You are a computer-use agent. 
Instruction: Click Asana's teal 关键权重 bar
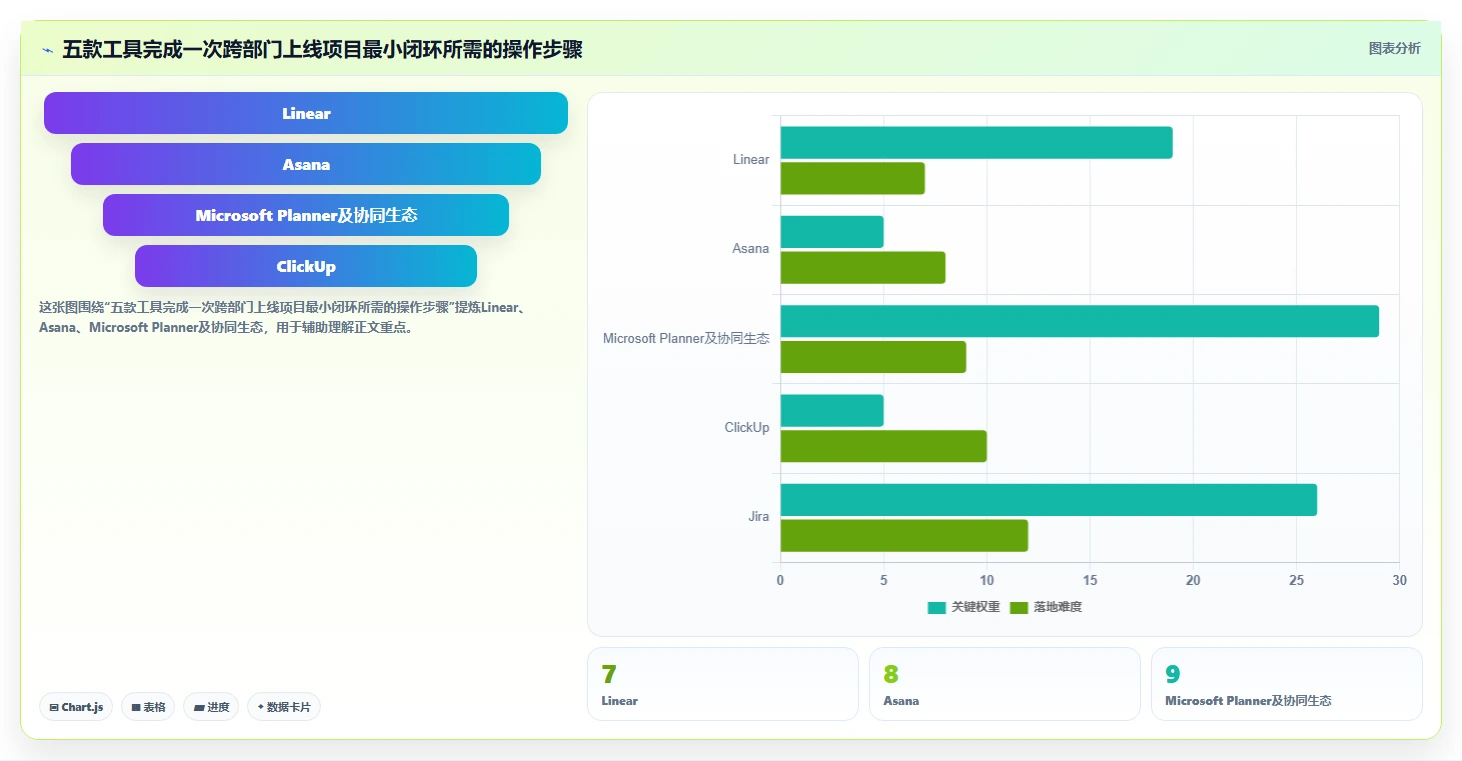[832, 232]
